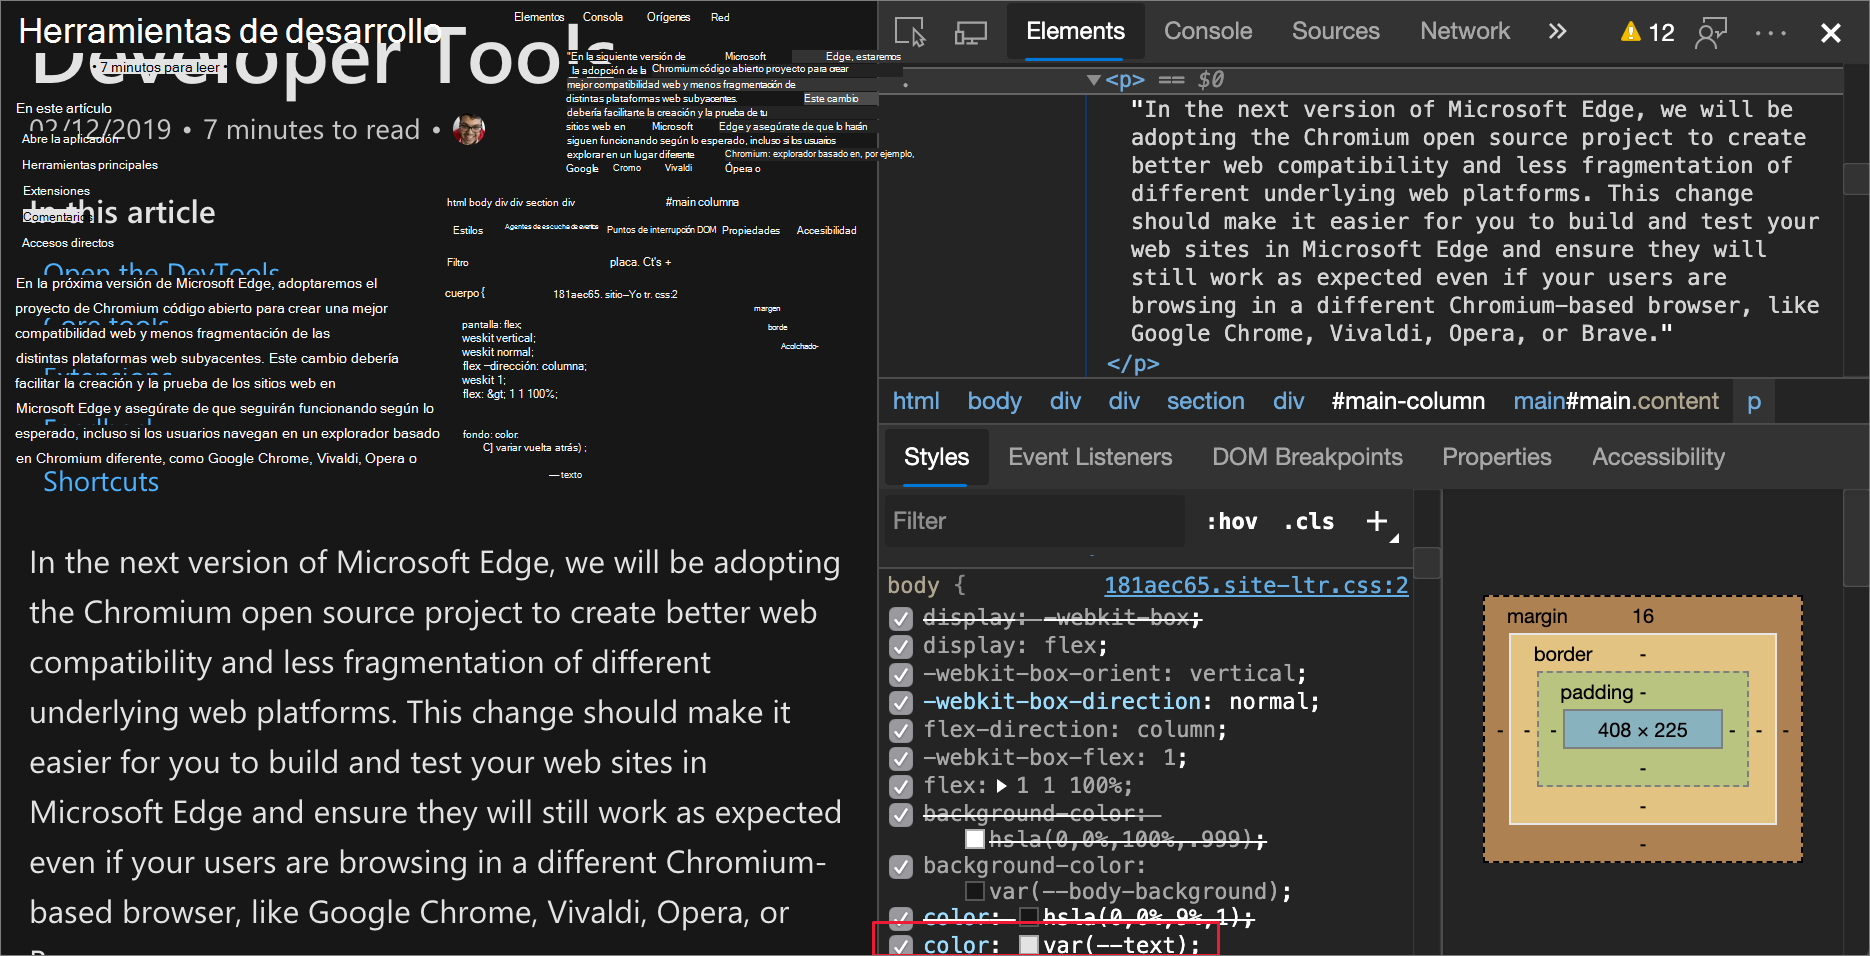Open the Event Listeners tab
This screenshot has height=956, width=1870.
pyautogui.click(x=1090, y=457)
